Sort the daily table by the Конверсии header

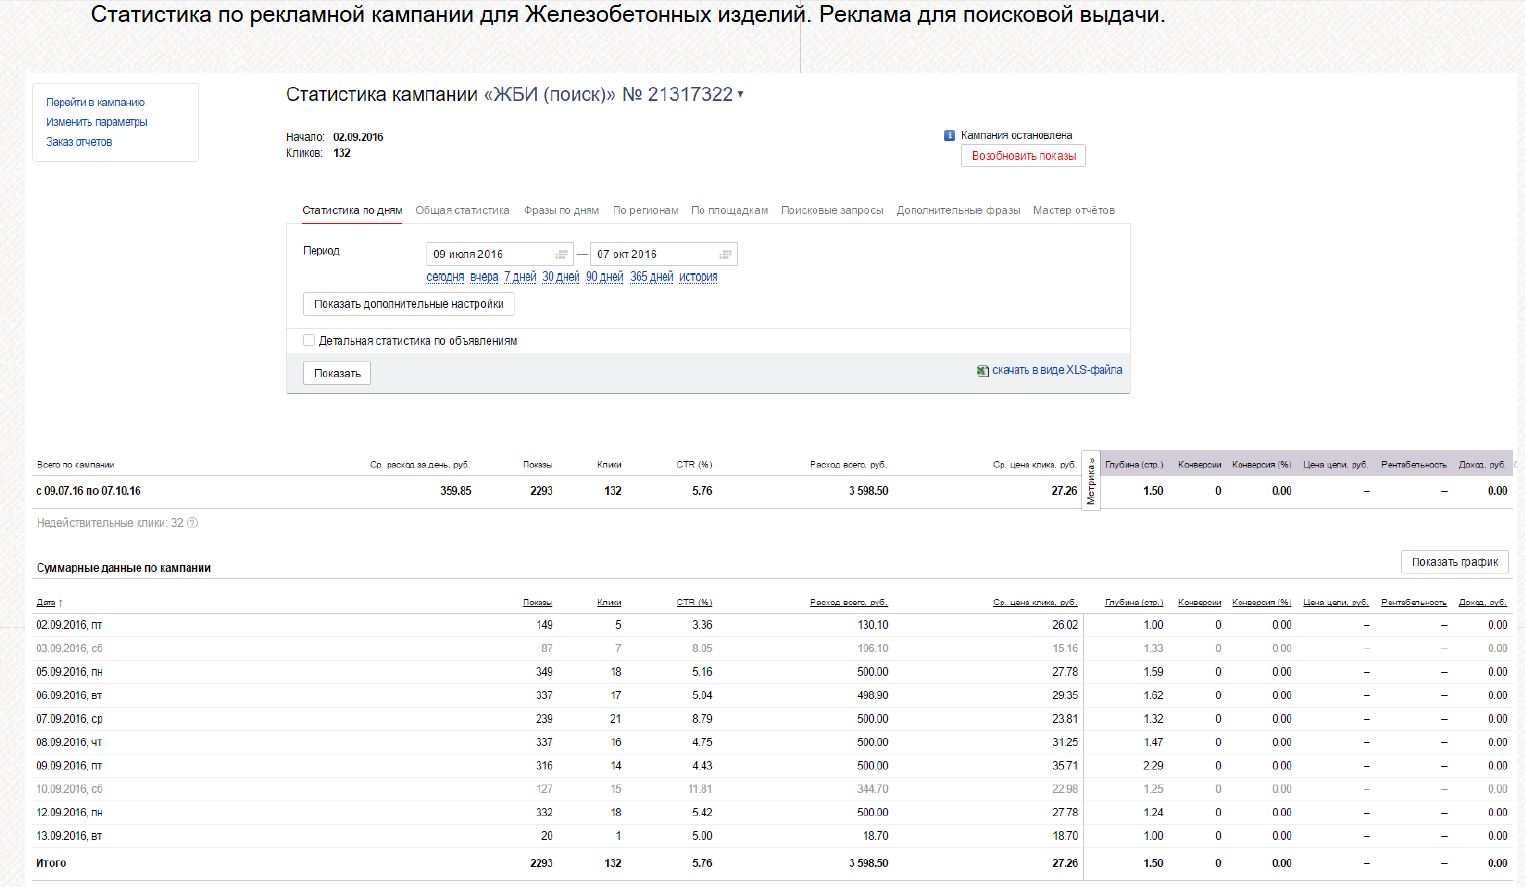(x=1200, y=603)
